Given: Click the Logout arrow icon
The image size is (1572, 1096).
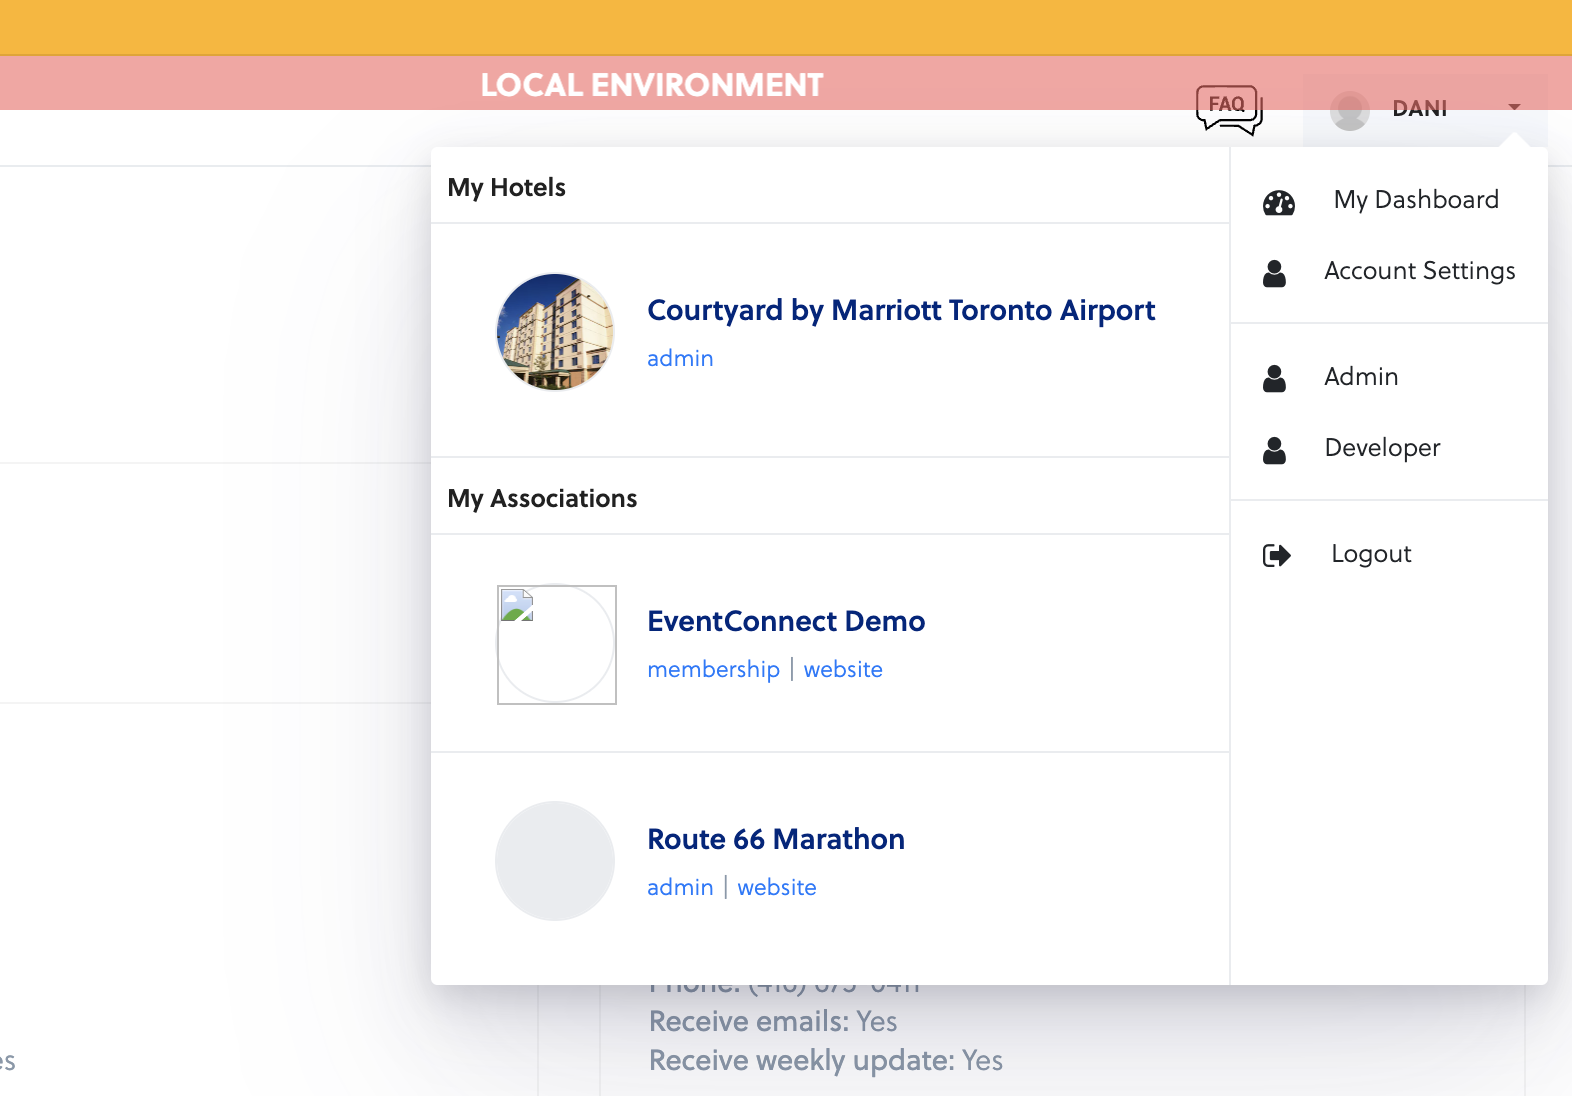Looking at the screenshot, I should pos(1277,555).
